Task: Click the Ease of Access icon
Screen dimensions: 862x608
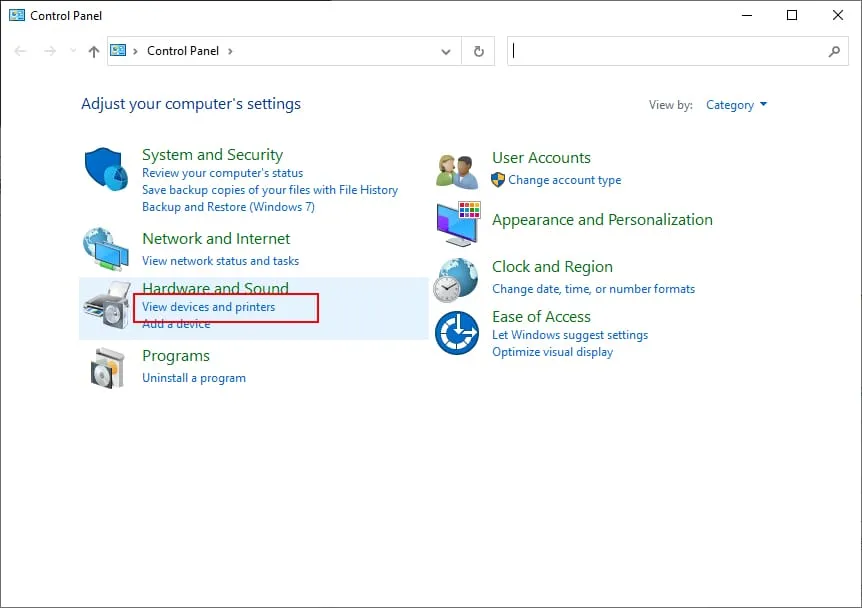Action: (x=458, y=333)
